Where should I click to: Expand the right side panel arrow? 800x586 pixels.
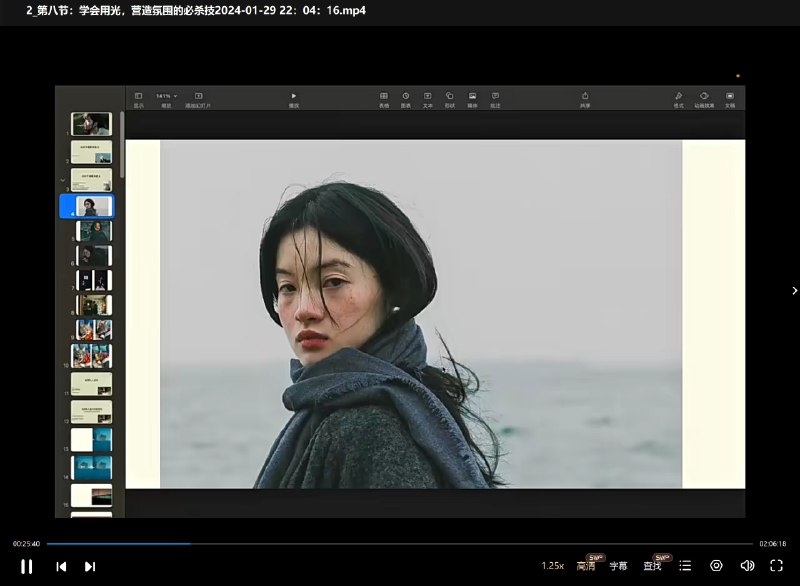(794, 291)
